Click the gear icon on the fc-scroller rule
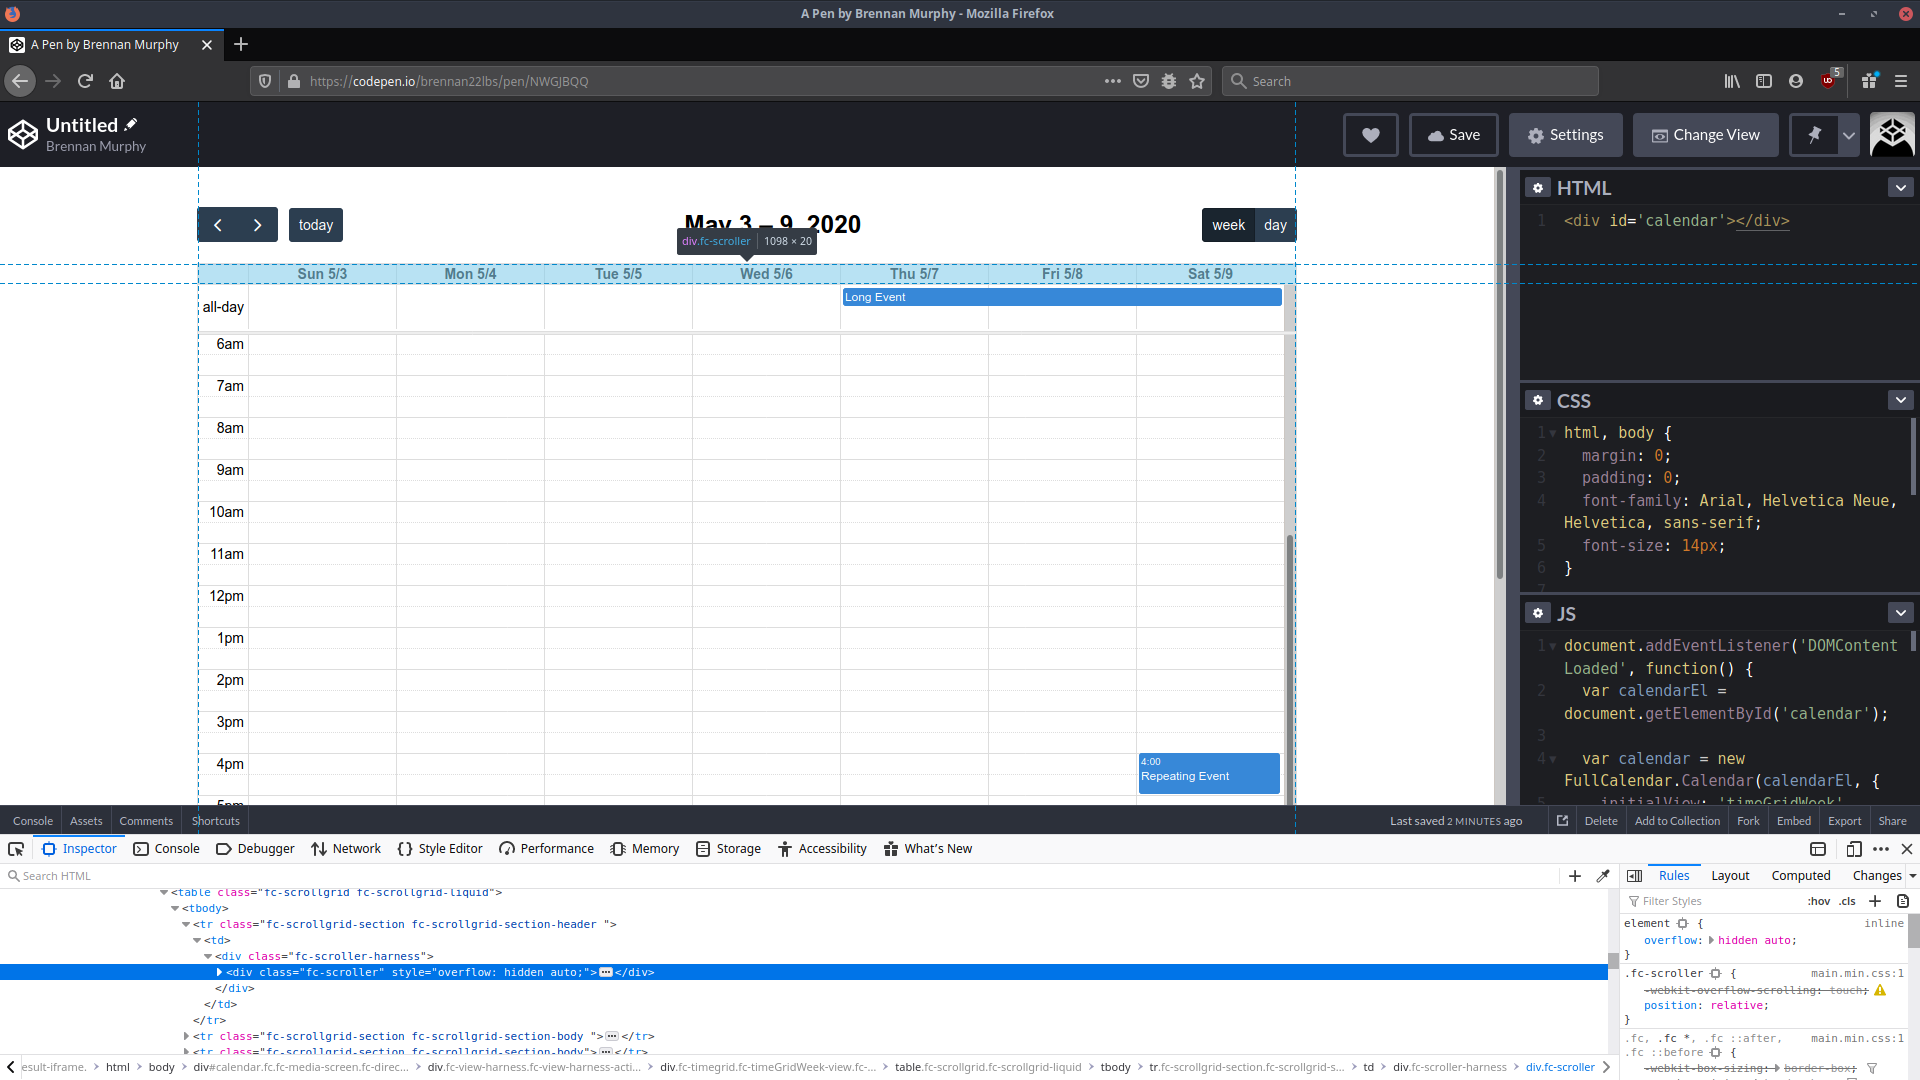 tap(1716, 972)
